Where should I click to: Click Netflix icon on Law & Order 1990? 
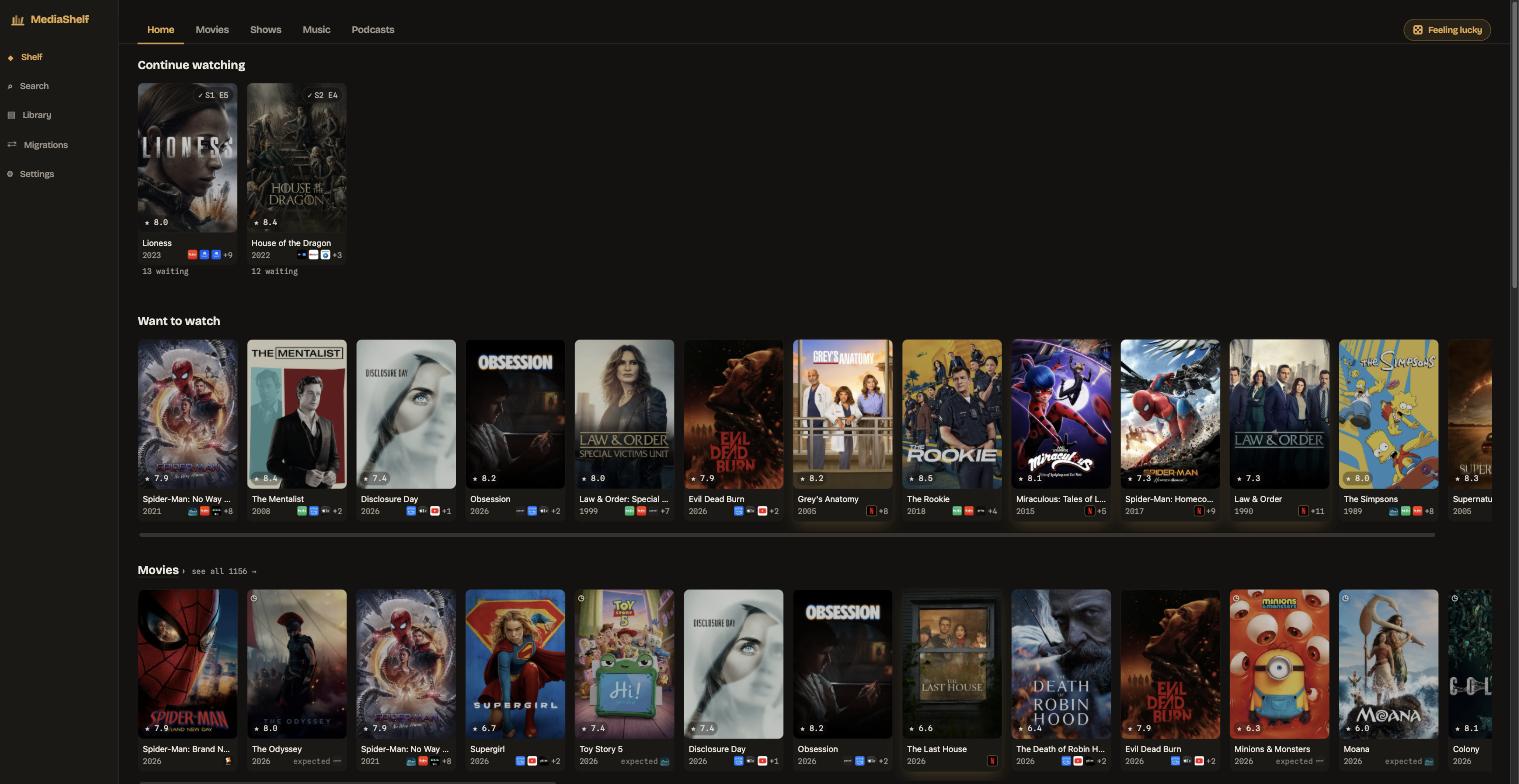click(x=1303, y=511)
